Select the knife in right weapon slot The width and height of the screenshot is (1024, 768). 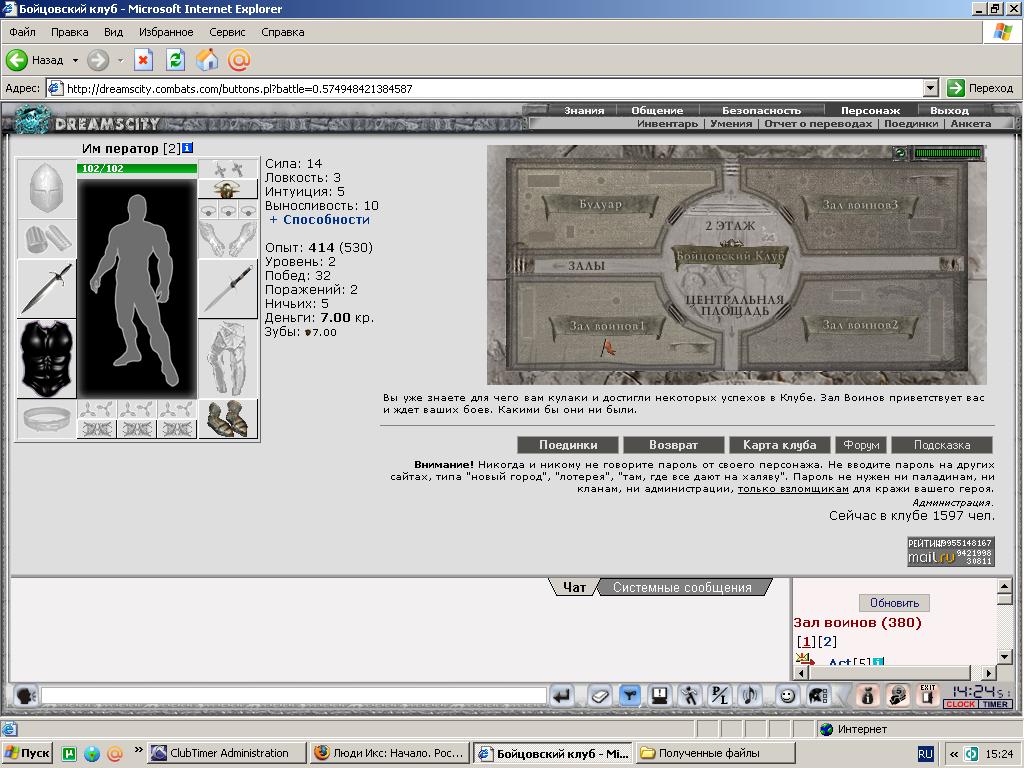pos(228,289)
